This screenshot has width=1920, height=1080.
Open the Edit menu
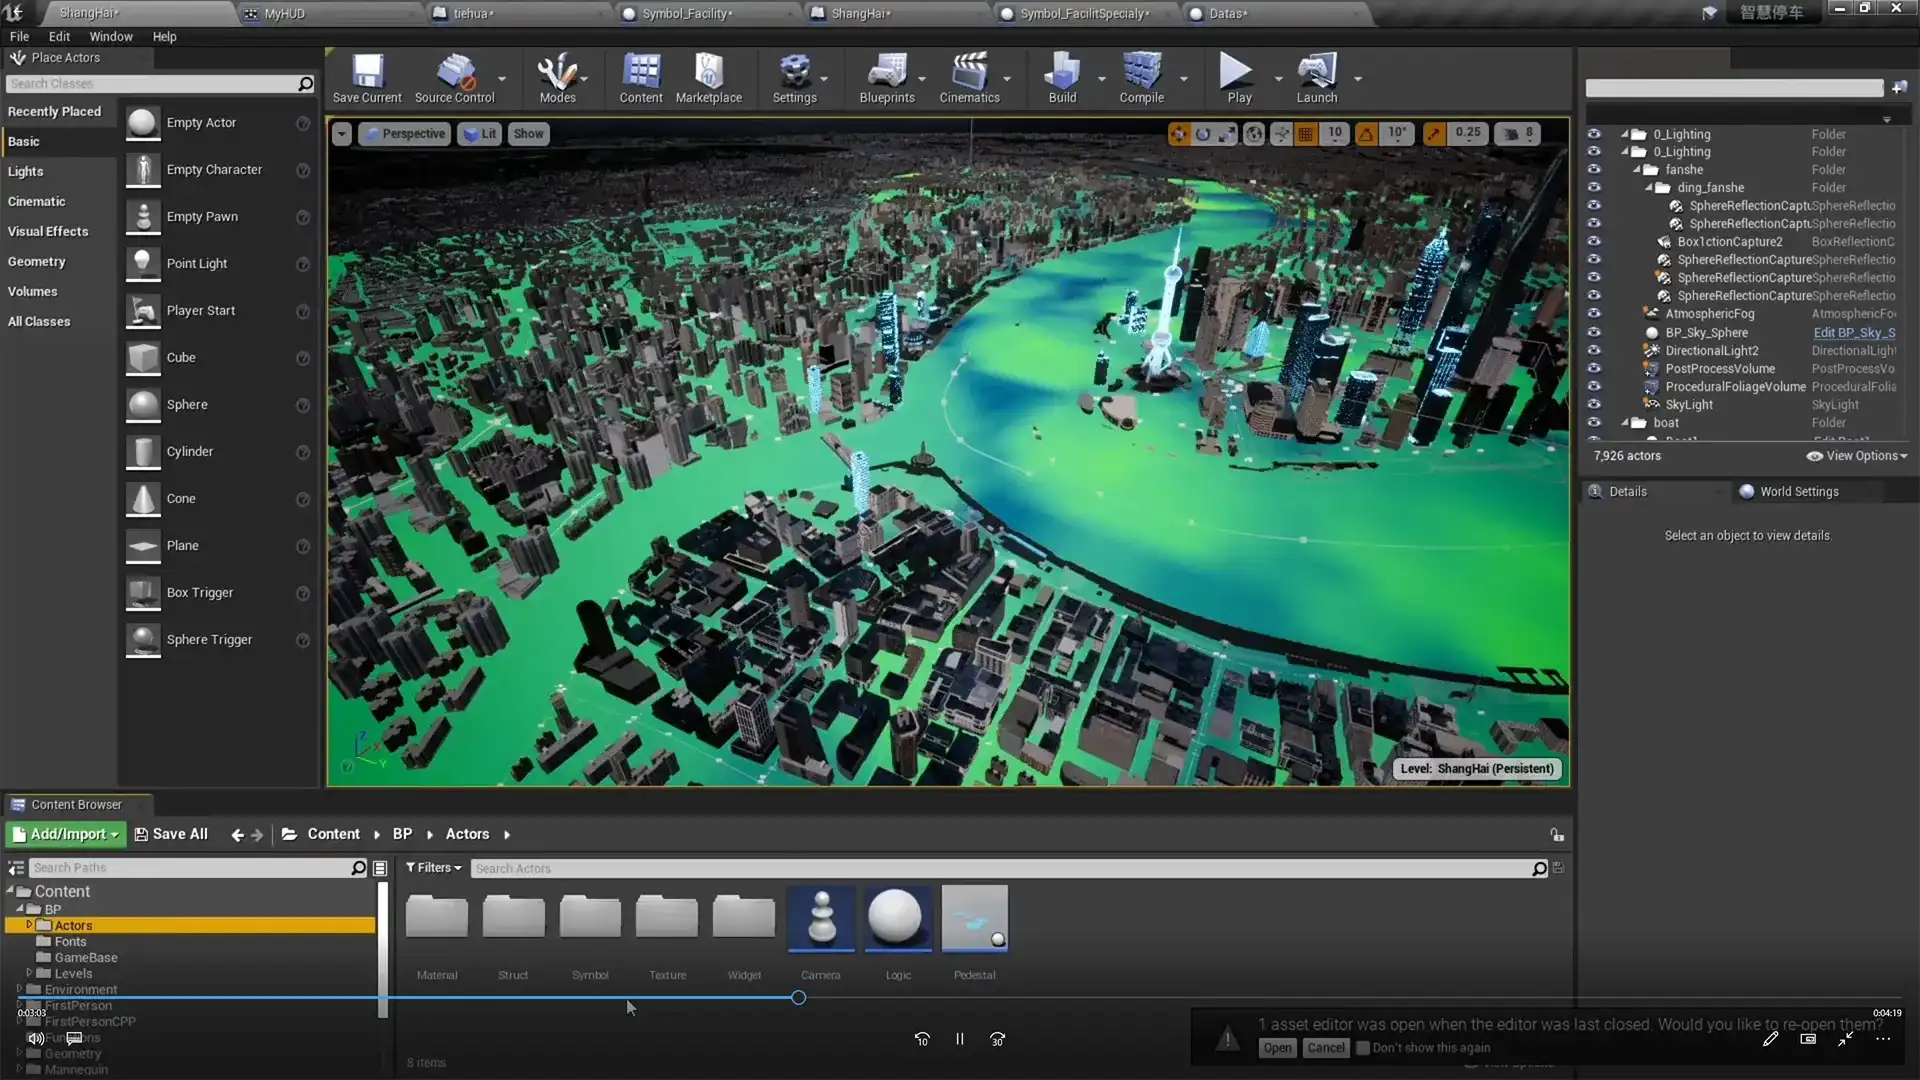(59, 36)
